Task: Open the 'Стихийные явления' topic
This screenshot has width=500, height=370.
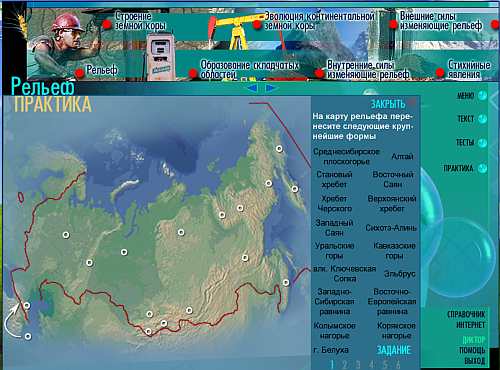Action: [469, 70]
